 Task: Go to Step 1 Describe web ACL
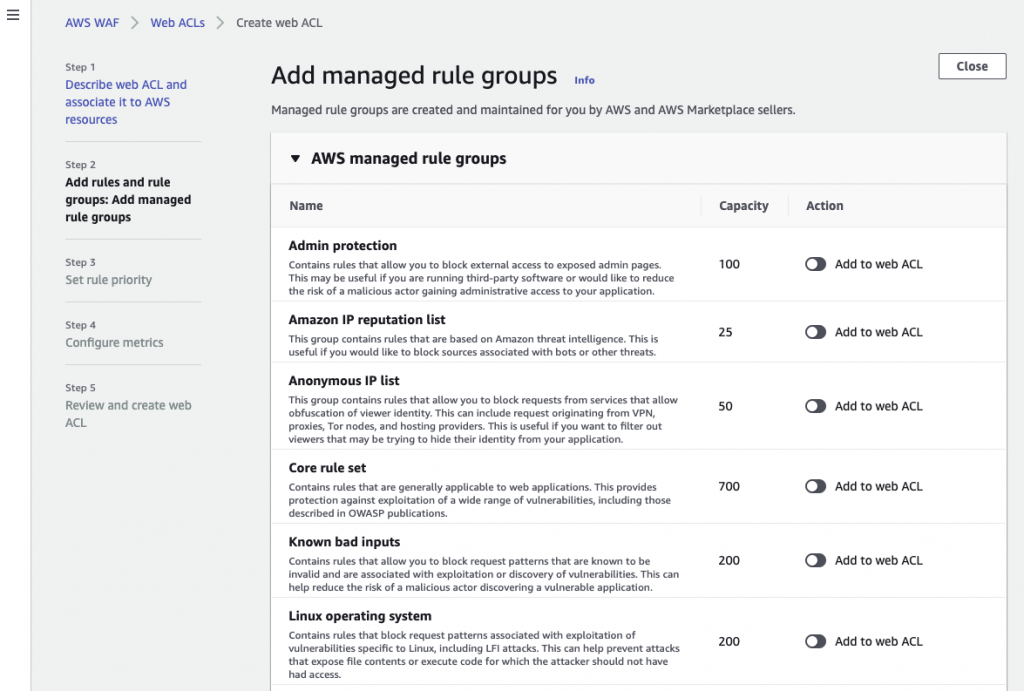pyautogui.click(x=125, y=102)
